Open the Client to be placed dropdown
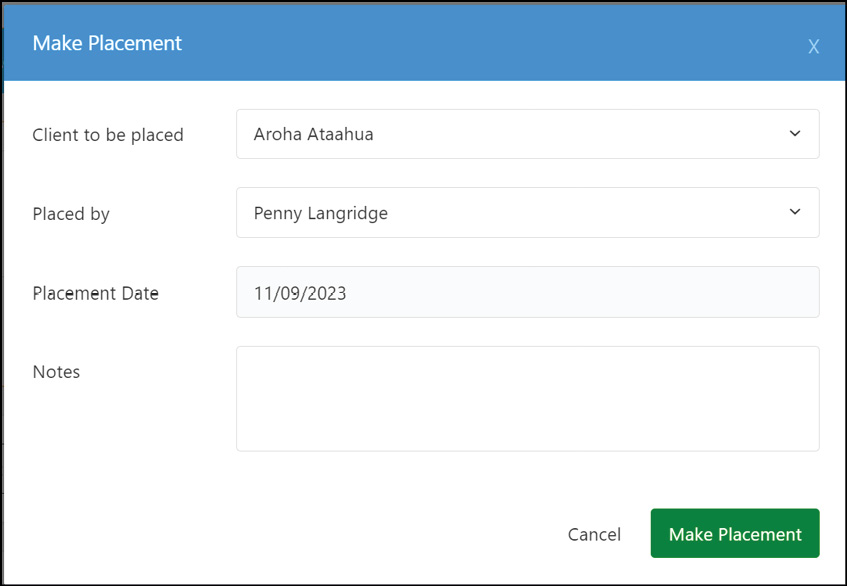This screenshot has height=586, width=847. tap(528, 134)
